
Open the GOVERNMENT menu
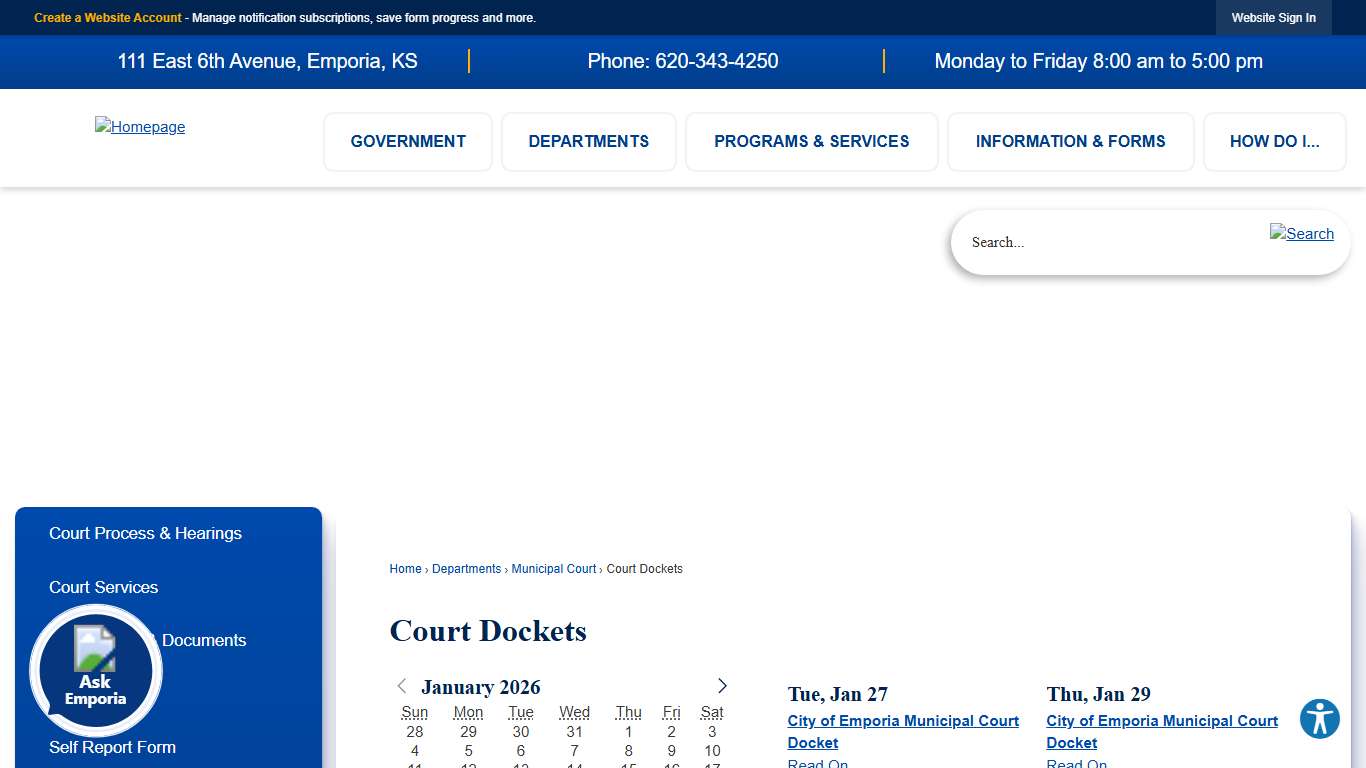pos(407,141)
